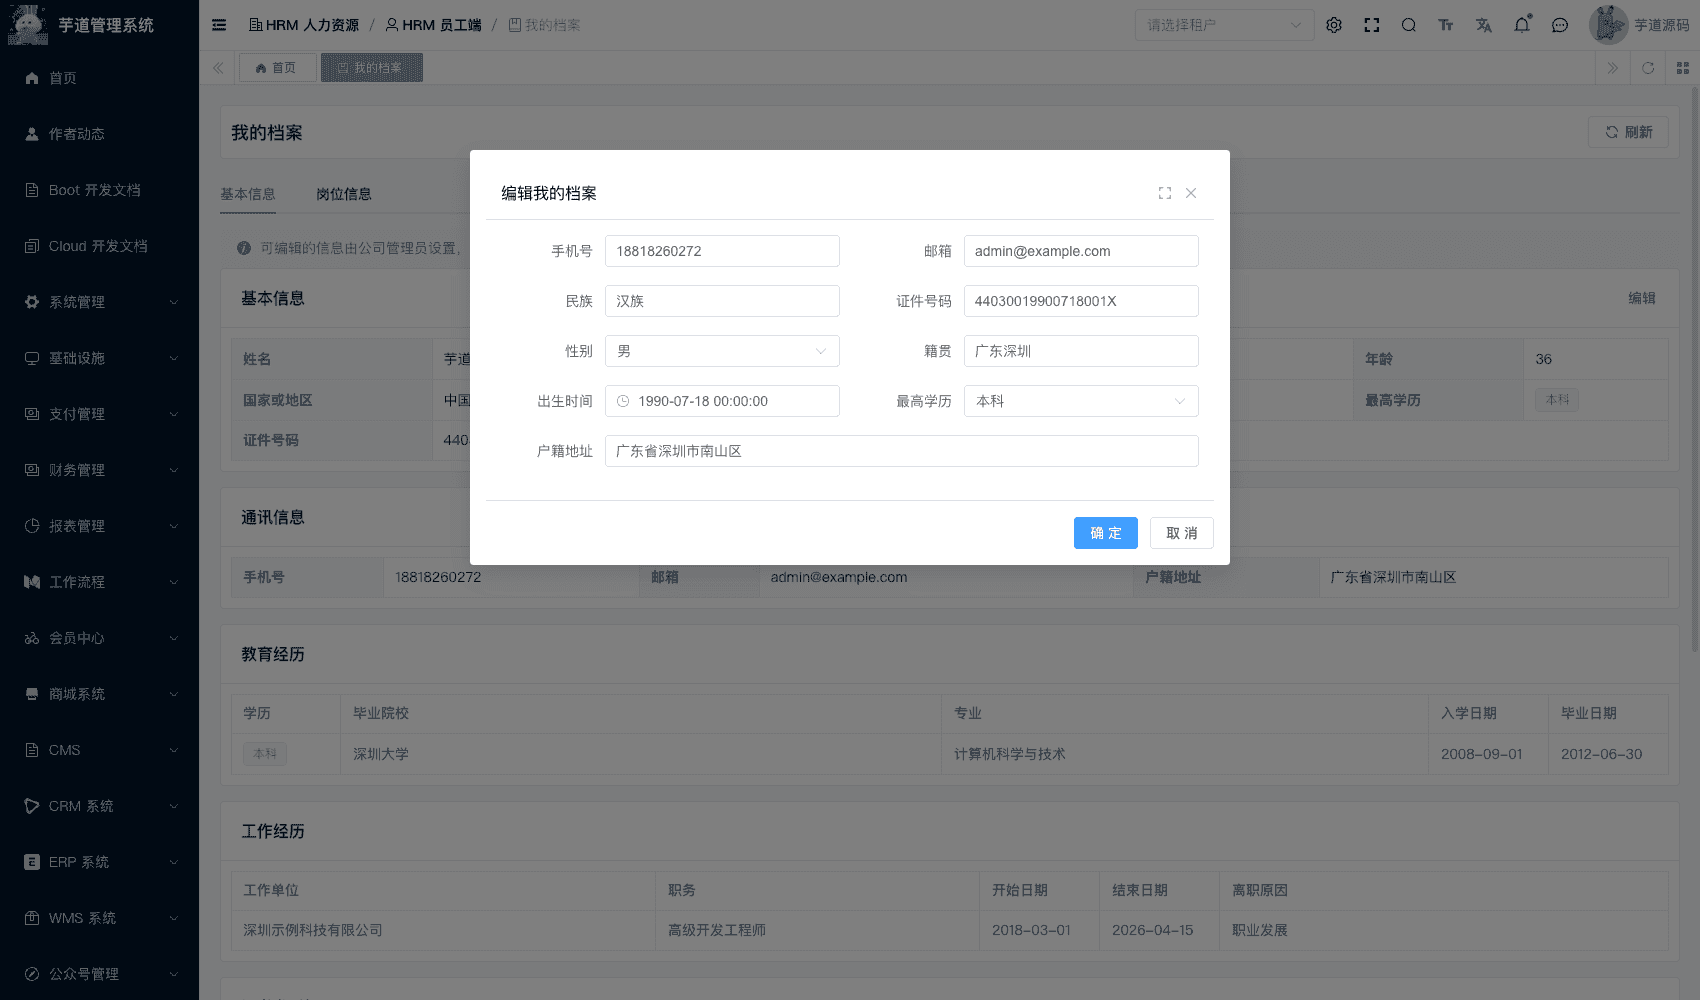Click HRM 人力资源 breadcrumb
The image size is (1700, 1000).
point(304,25)
